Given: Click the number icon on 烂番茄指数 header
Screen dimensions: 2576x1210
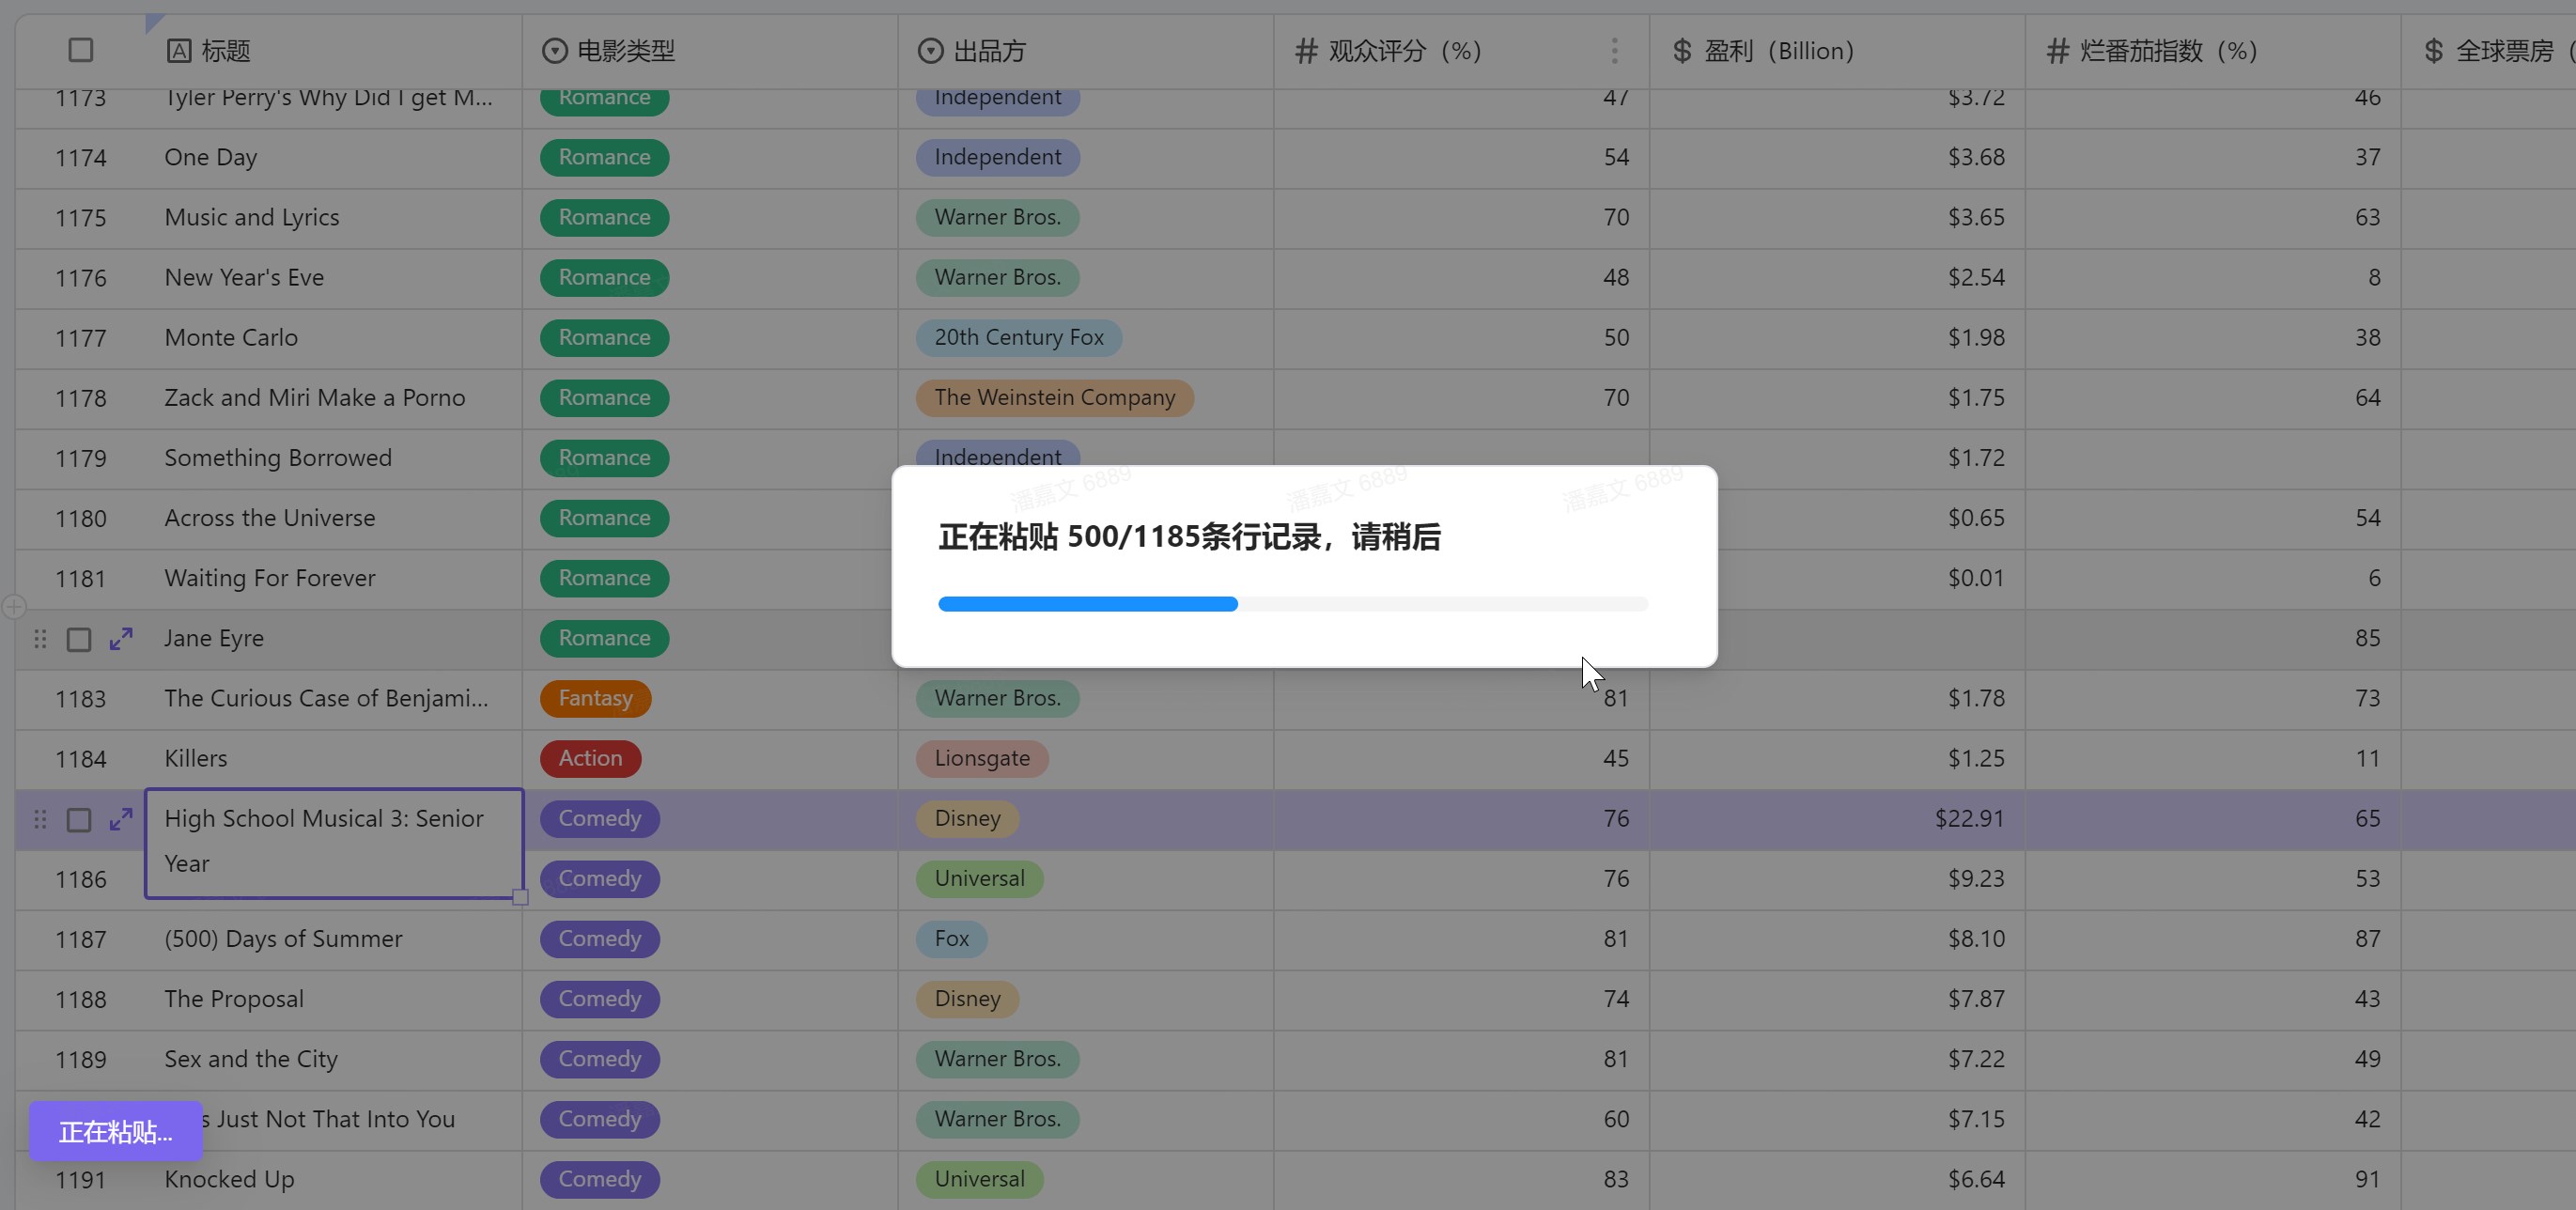Looking at the screenshot, I should tap(2058, 51).
